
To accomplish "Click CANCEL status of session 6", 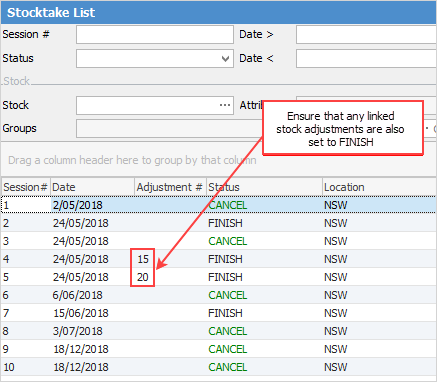I will [228, 295].
